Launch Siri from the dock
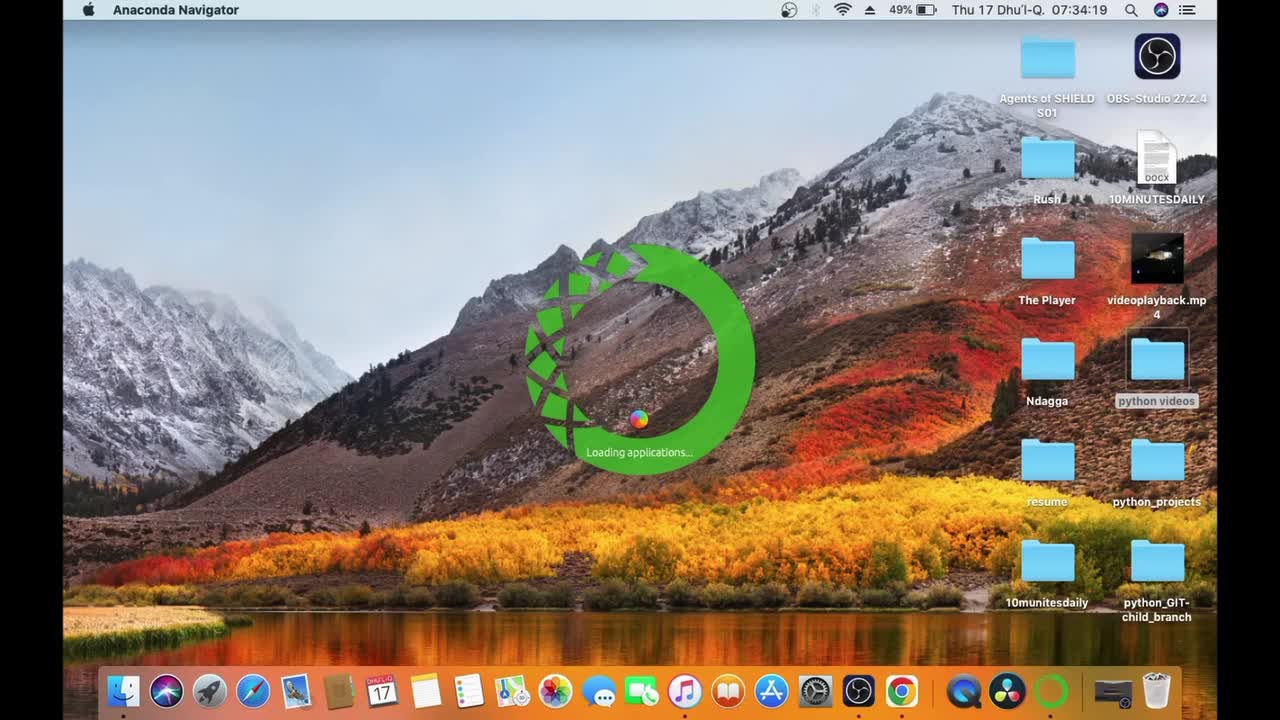 pyautogui.click(x=167, y=691)
